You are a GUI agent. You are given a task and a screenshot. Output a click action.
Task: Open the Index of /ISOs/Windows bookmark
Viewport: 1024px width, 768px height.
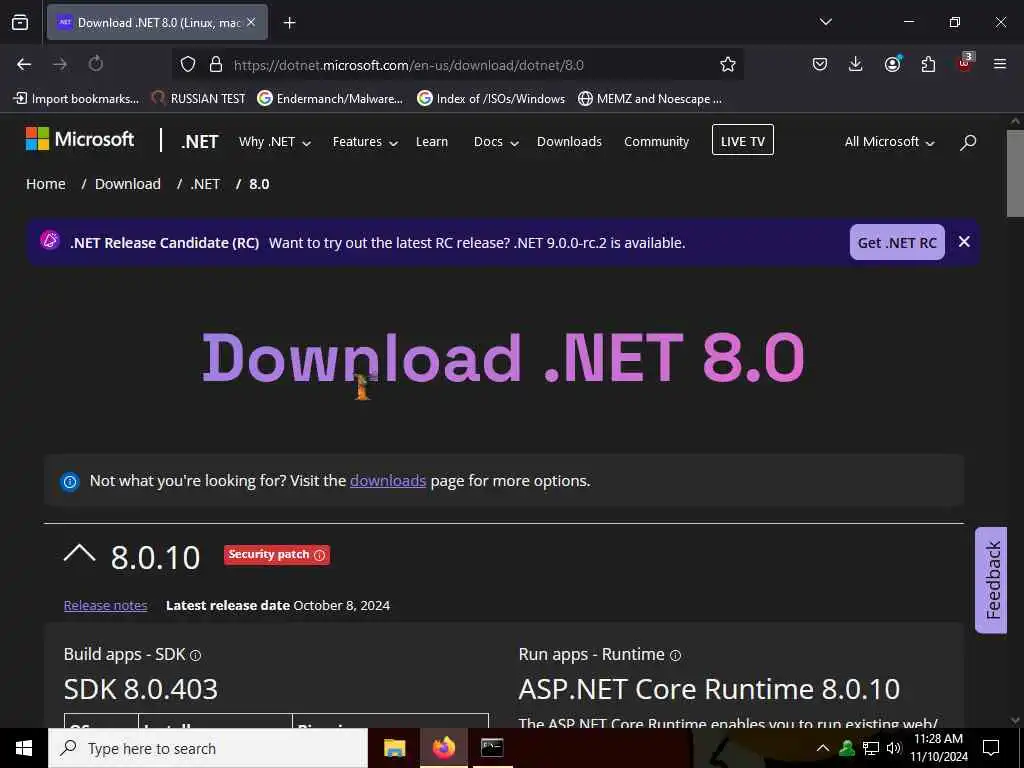point(491,99)
